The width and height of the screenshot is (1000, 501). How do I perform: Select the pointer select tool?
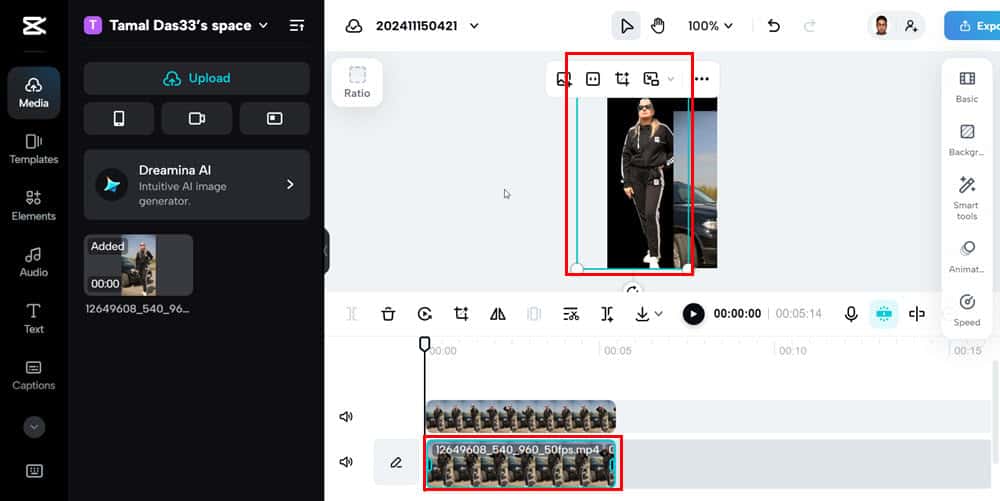pyautogui.click(x=626, y=26)
